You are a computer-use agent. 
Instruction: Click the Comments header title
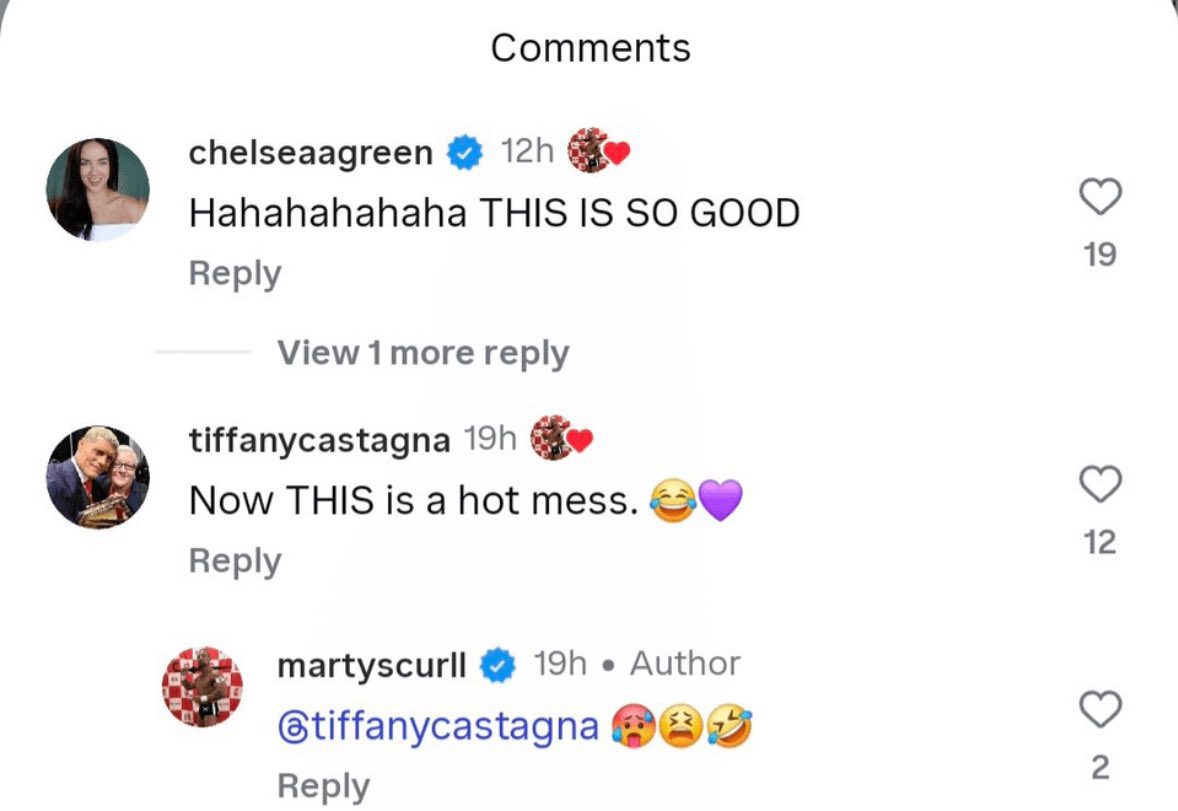590,48
